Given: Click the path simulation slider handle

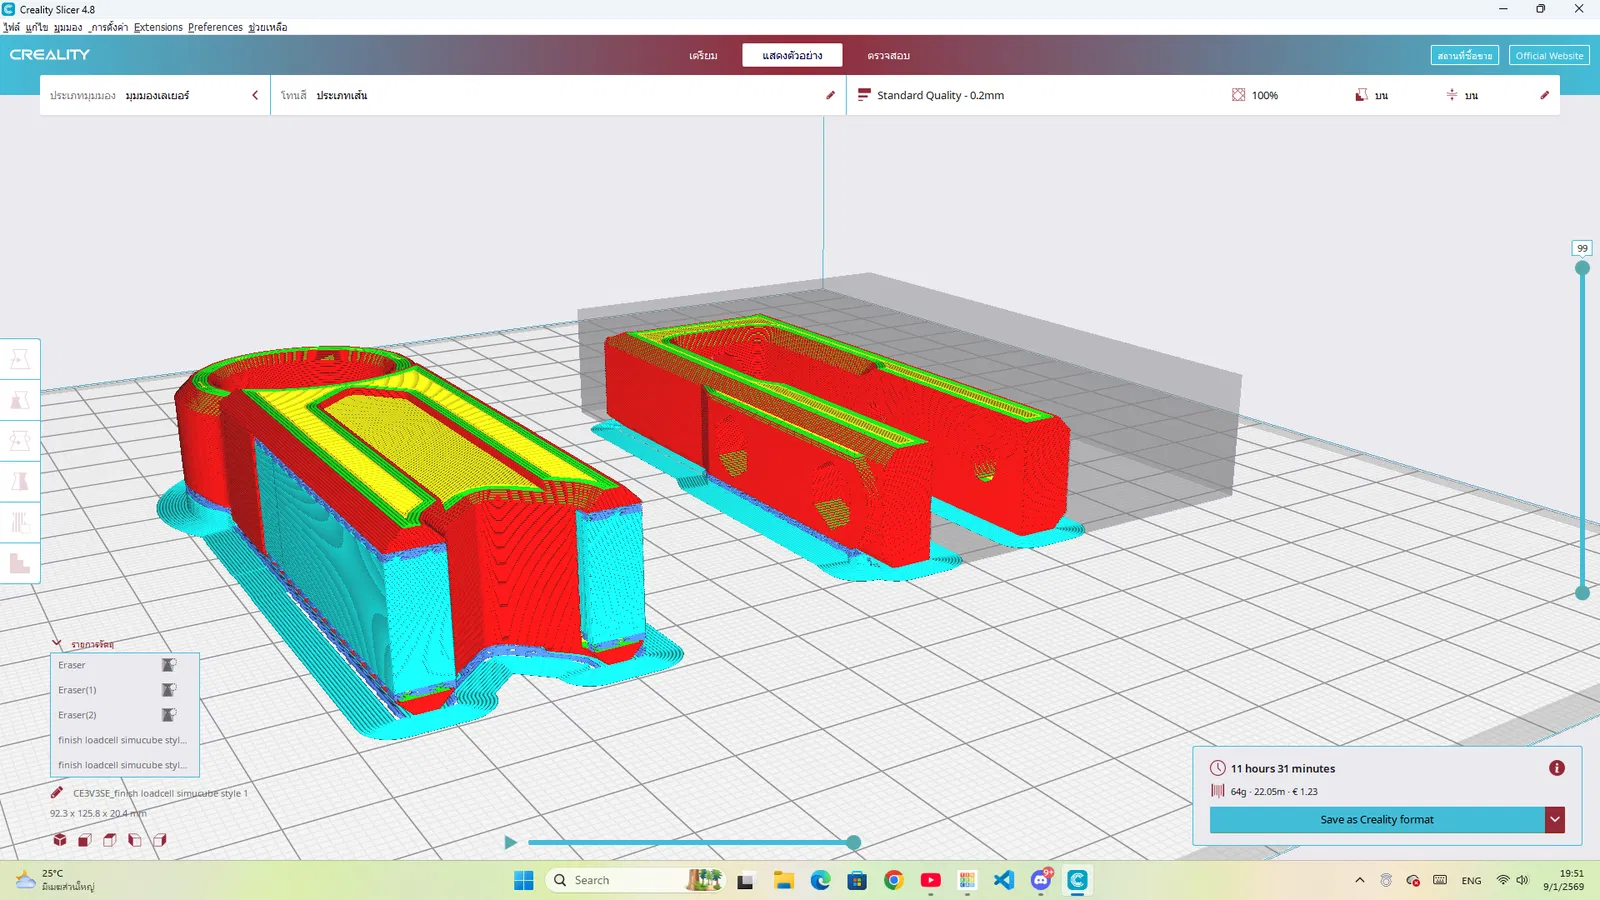Looking at the screenshot, I should pos(853,843).
